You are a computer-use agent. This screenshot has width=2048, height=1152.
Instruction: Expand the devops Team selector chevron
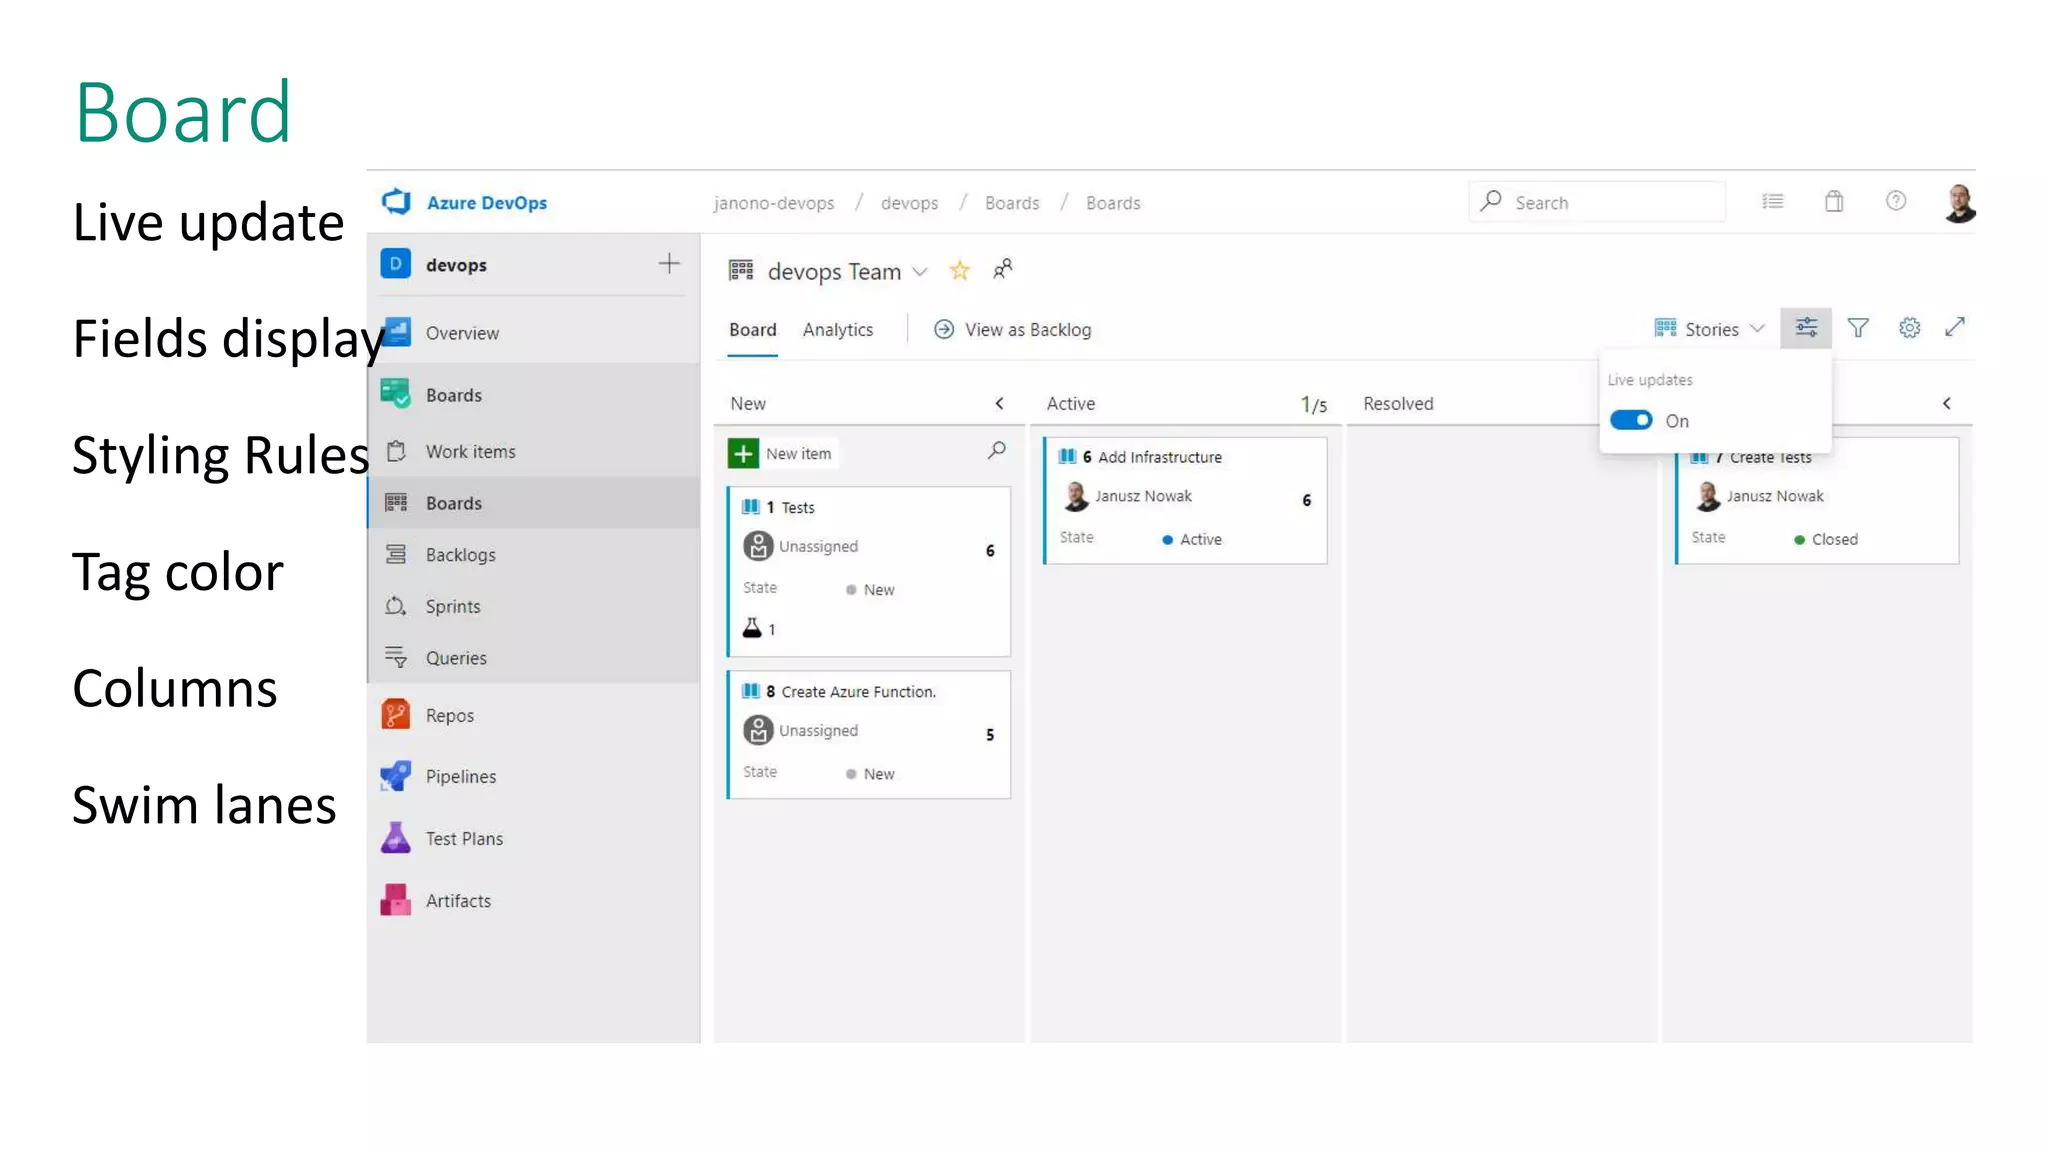920,272
